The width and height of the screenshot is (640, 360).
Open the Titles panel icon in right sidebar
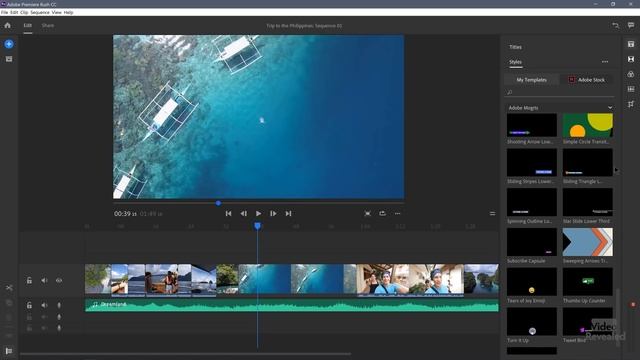click(631, 44)
